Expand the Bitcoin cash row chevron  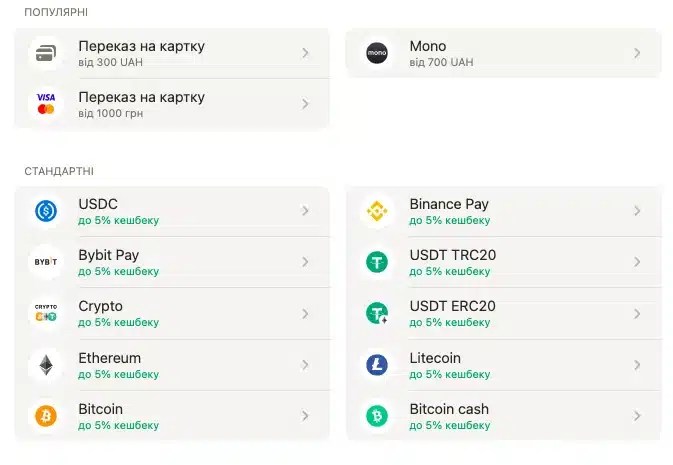637,416
